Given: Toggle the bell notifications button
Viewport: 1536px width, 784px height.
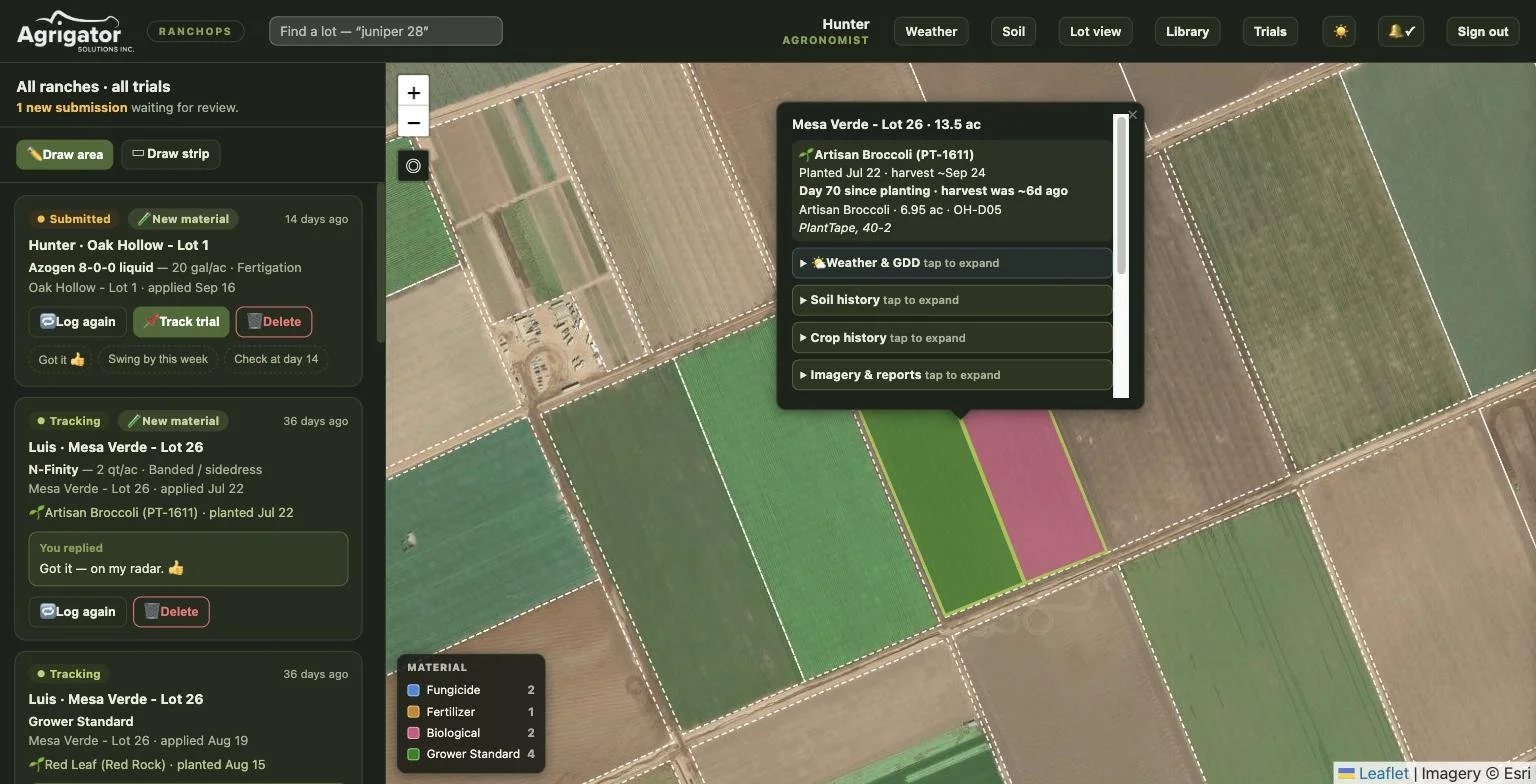Looking at the screenshot, I should coord(1400,31).
